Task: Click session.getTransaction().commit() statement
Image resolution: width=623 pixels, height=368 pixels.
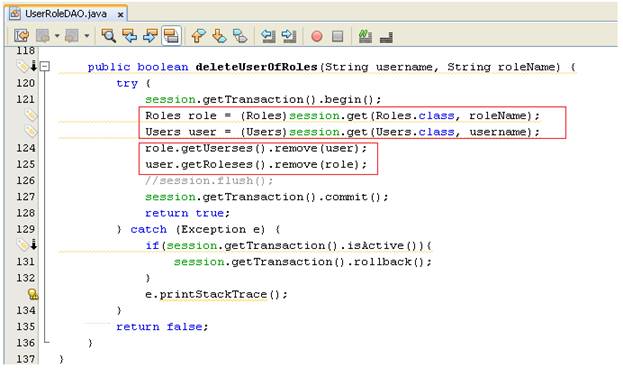Action: [x=267, y=197]
